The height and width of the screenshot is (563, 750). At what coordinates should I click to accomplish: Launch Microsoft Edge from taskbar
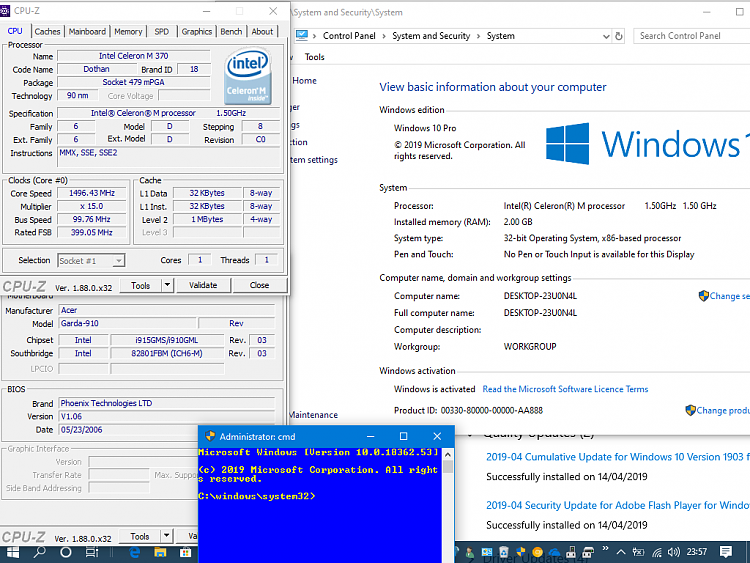click(x=135, y=552)
